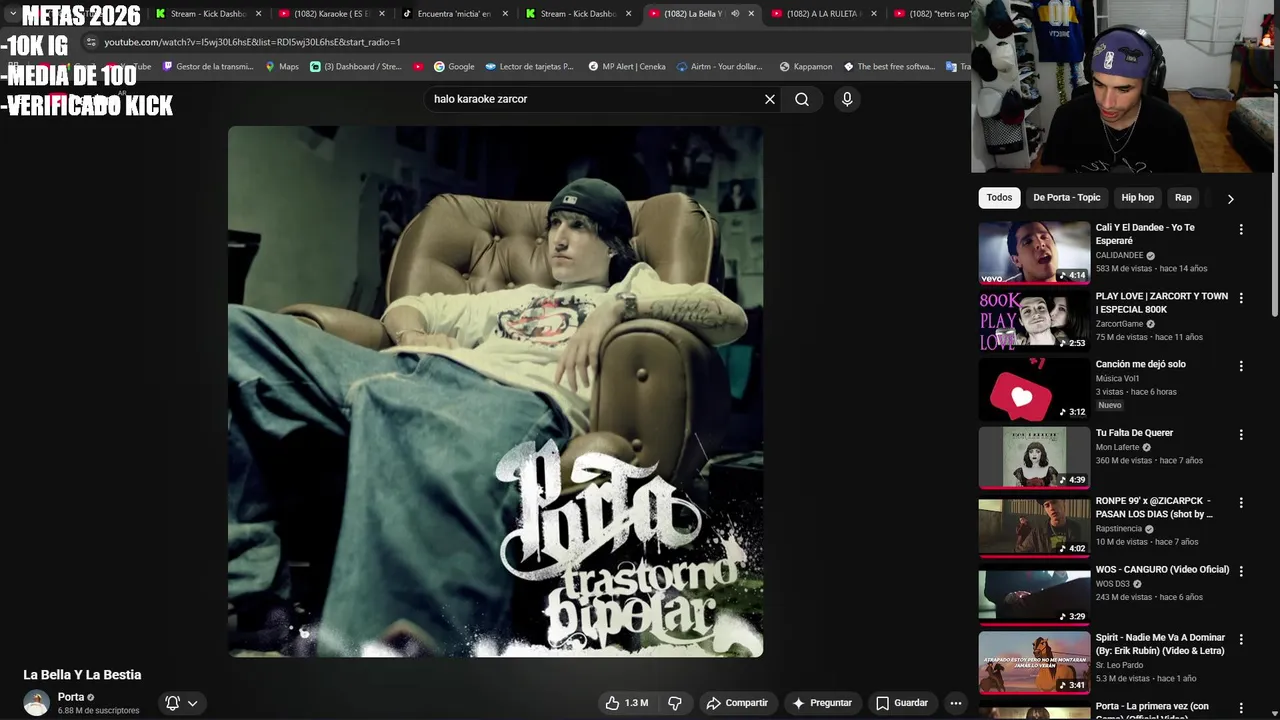The height and width of the screenshot is (720, 1280).
Task: Open options menu for Canción me dejó solo
Action: 1241,366
